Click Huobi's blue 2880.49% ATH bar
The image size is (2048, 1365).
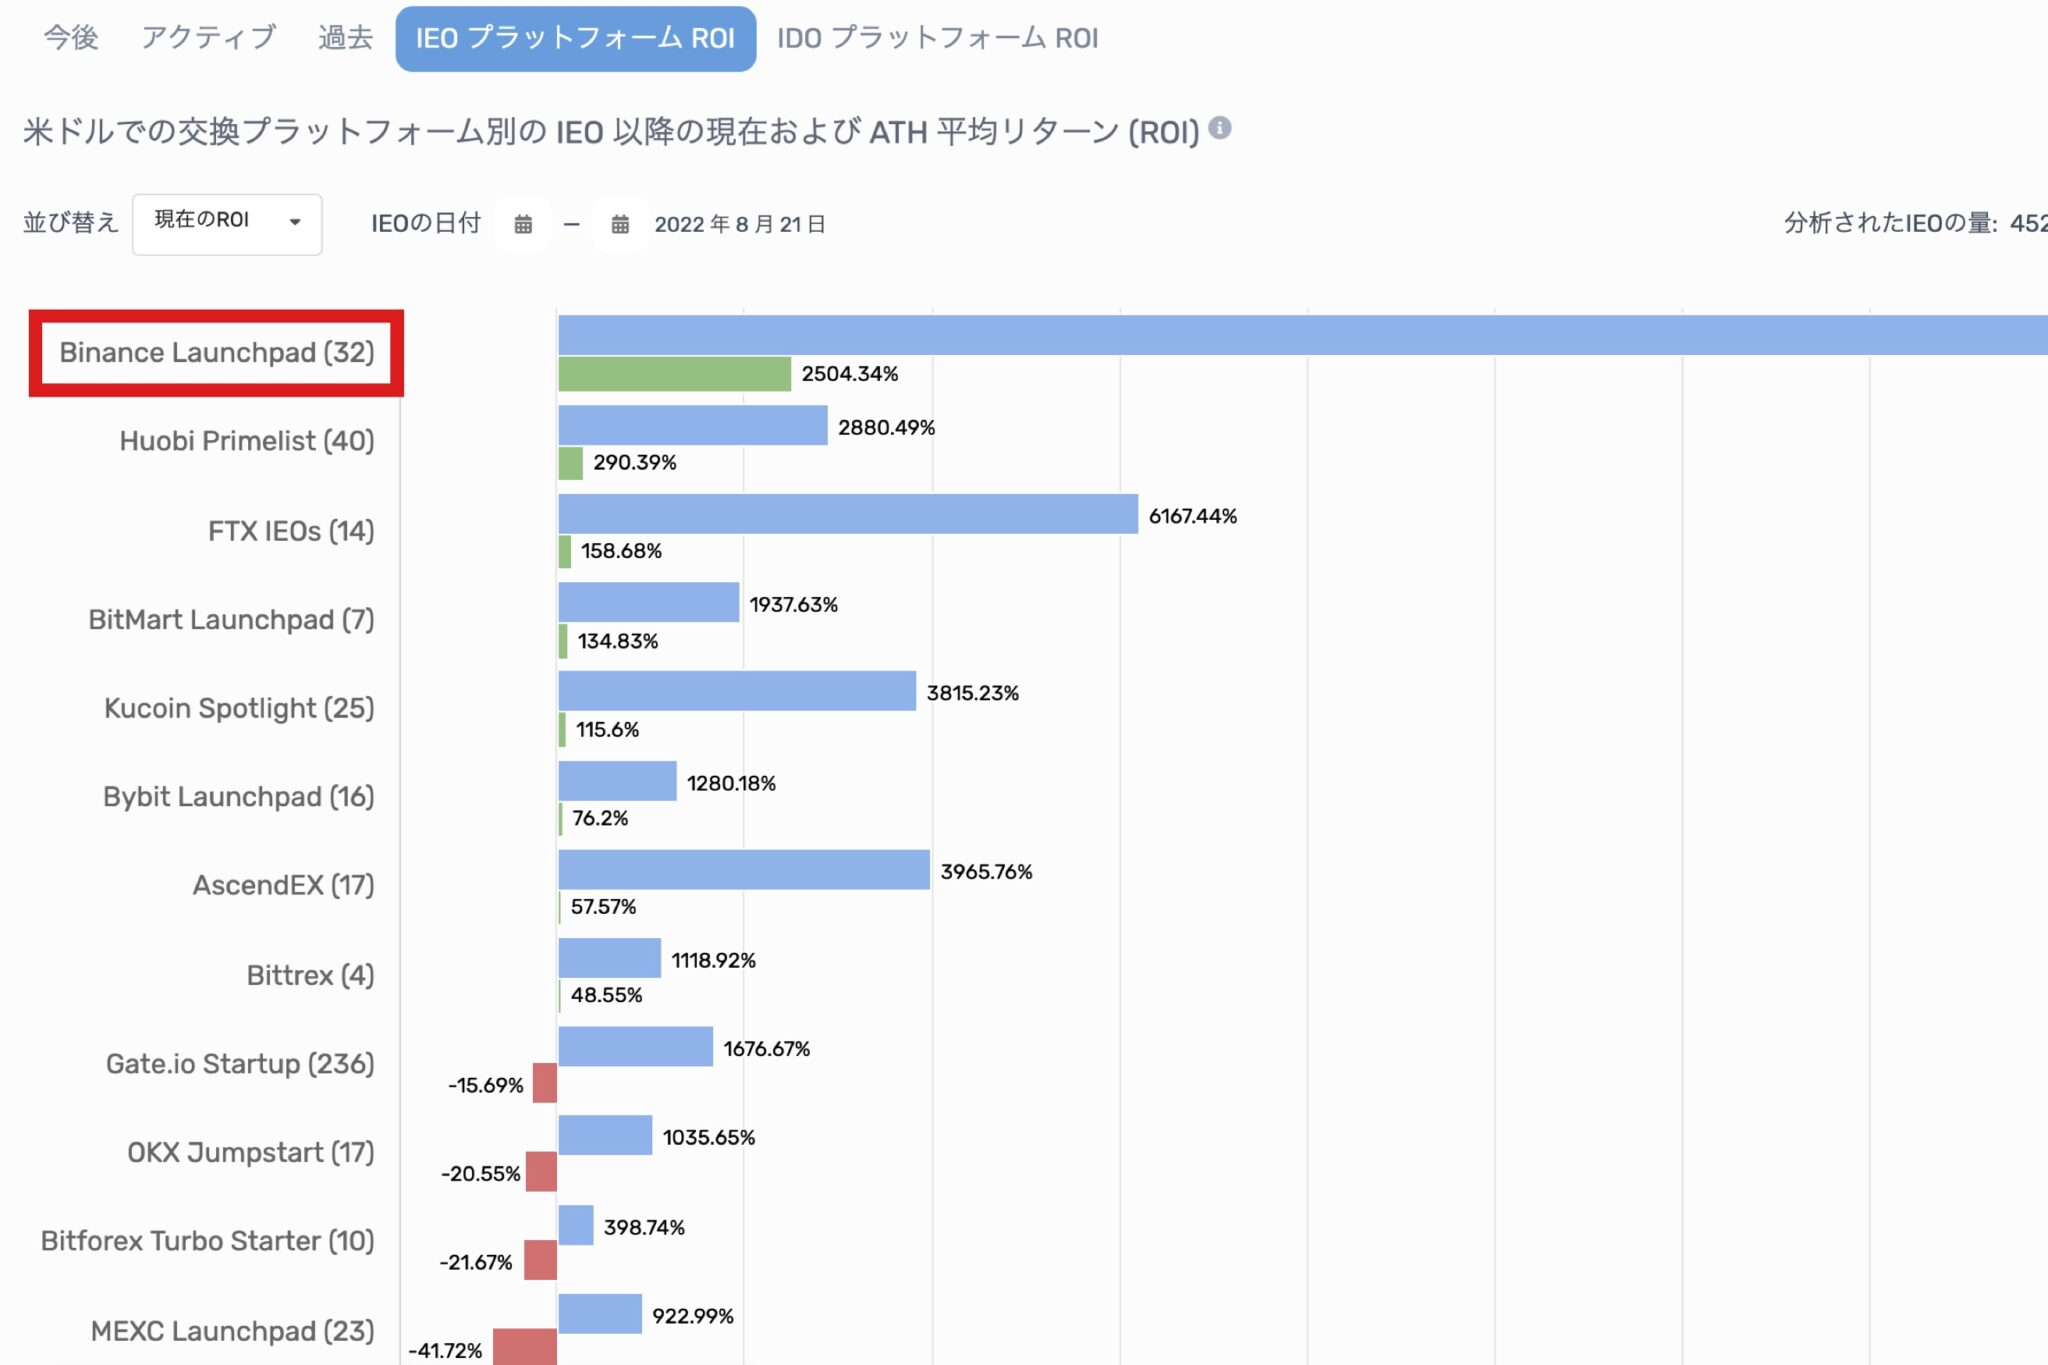pos(693,425)
